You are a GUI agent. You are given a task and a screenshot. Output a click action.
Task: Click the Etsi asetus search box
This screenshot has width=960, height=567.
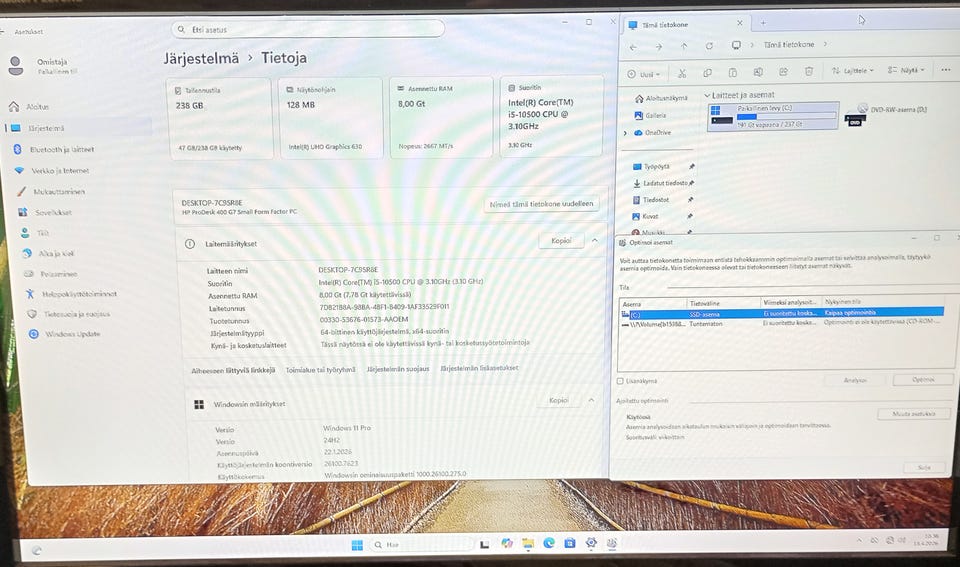tap(308, 29)
